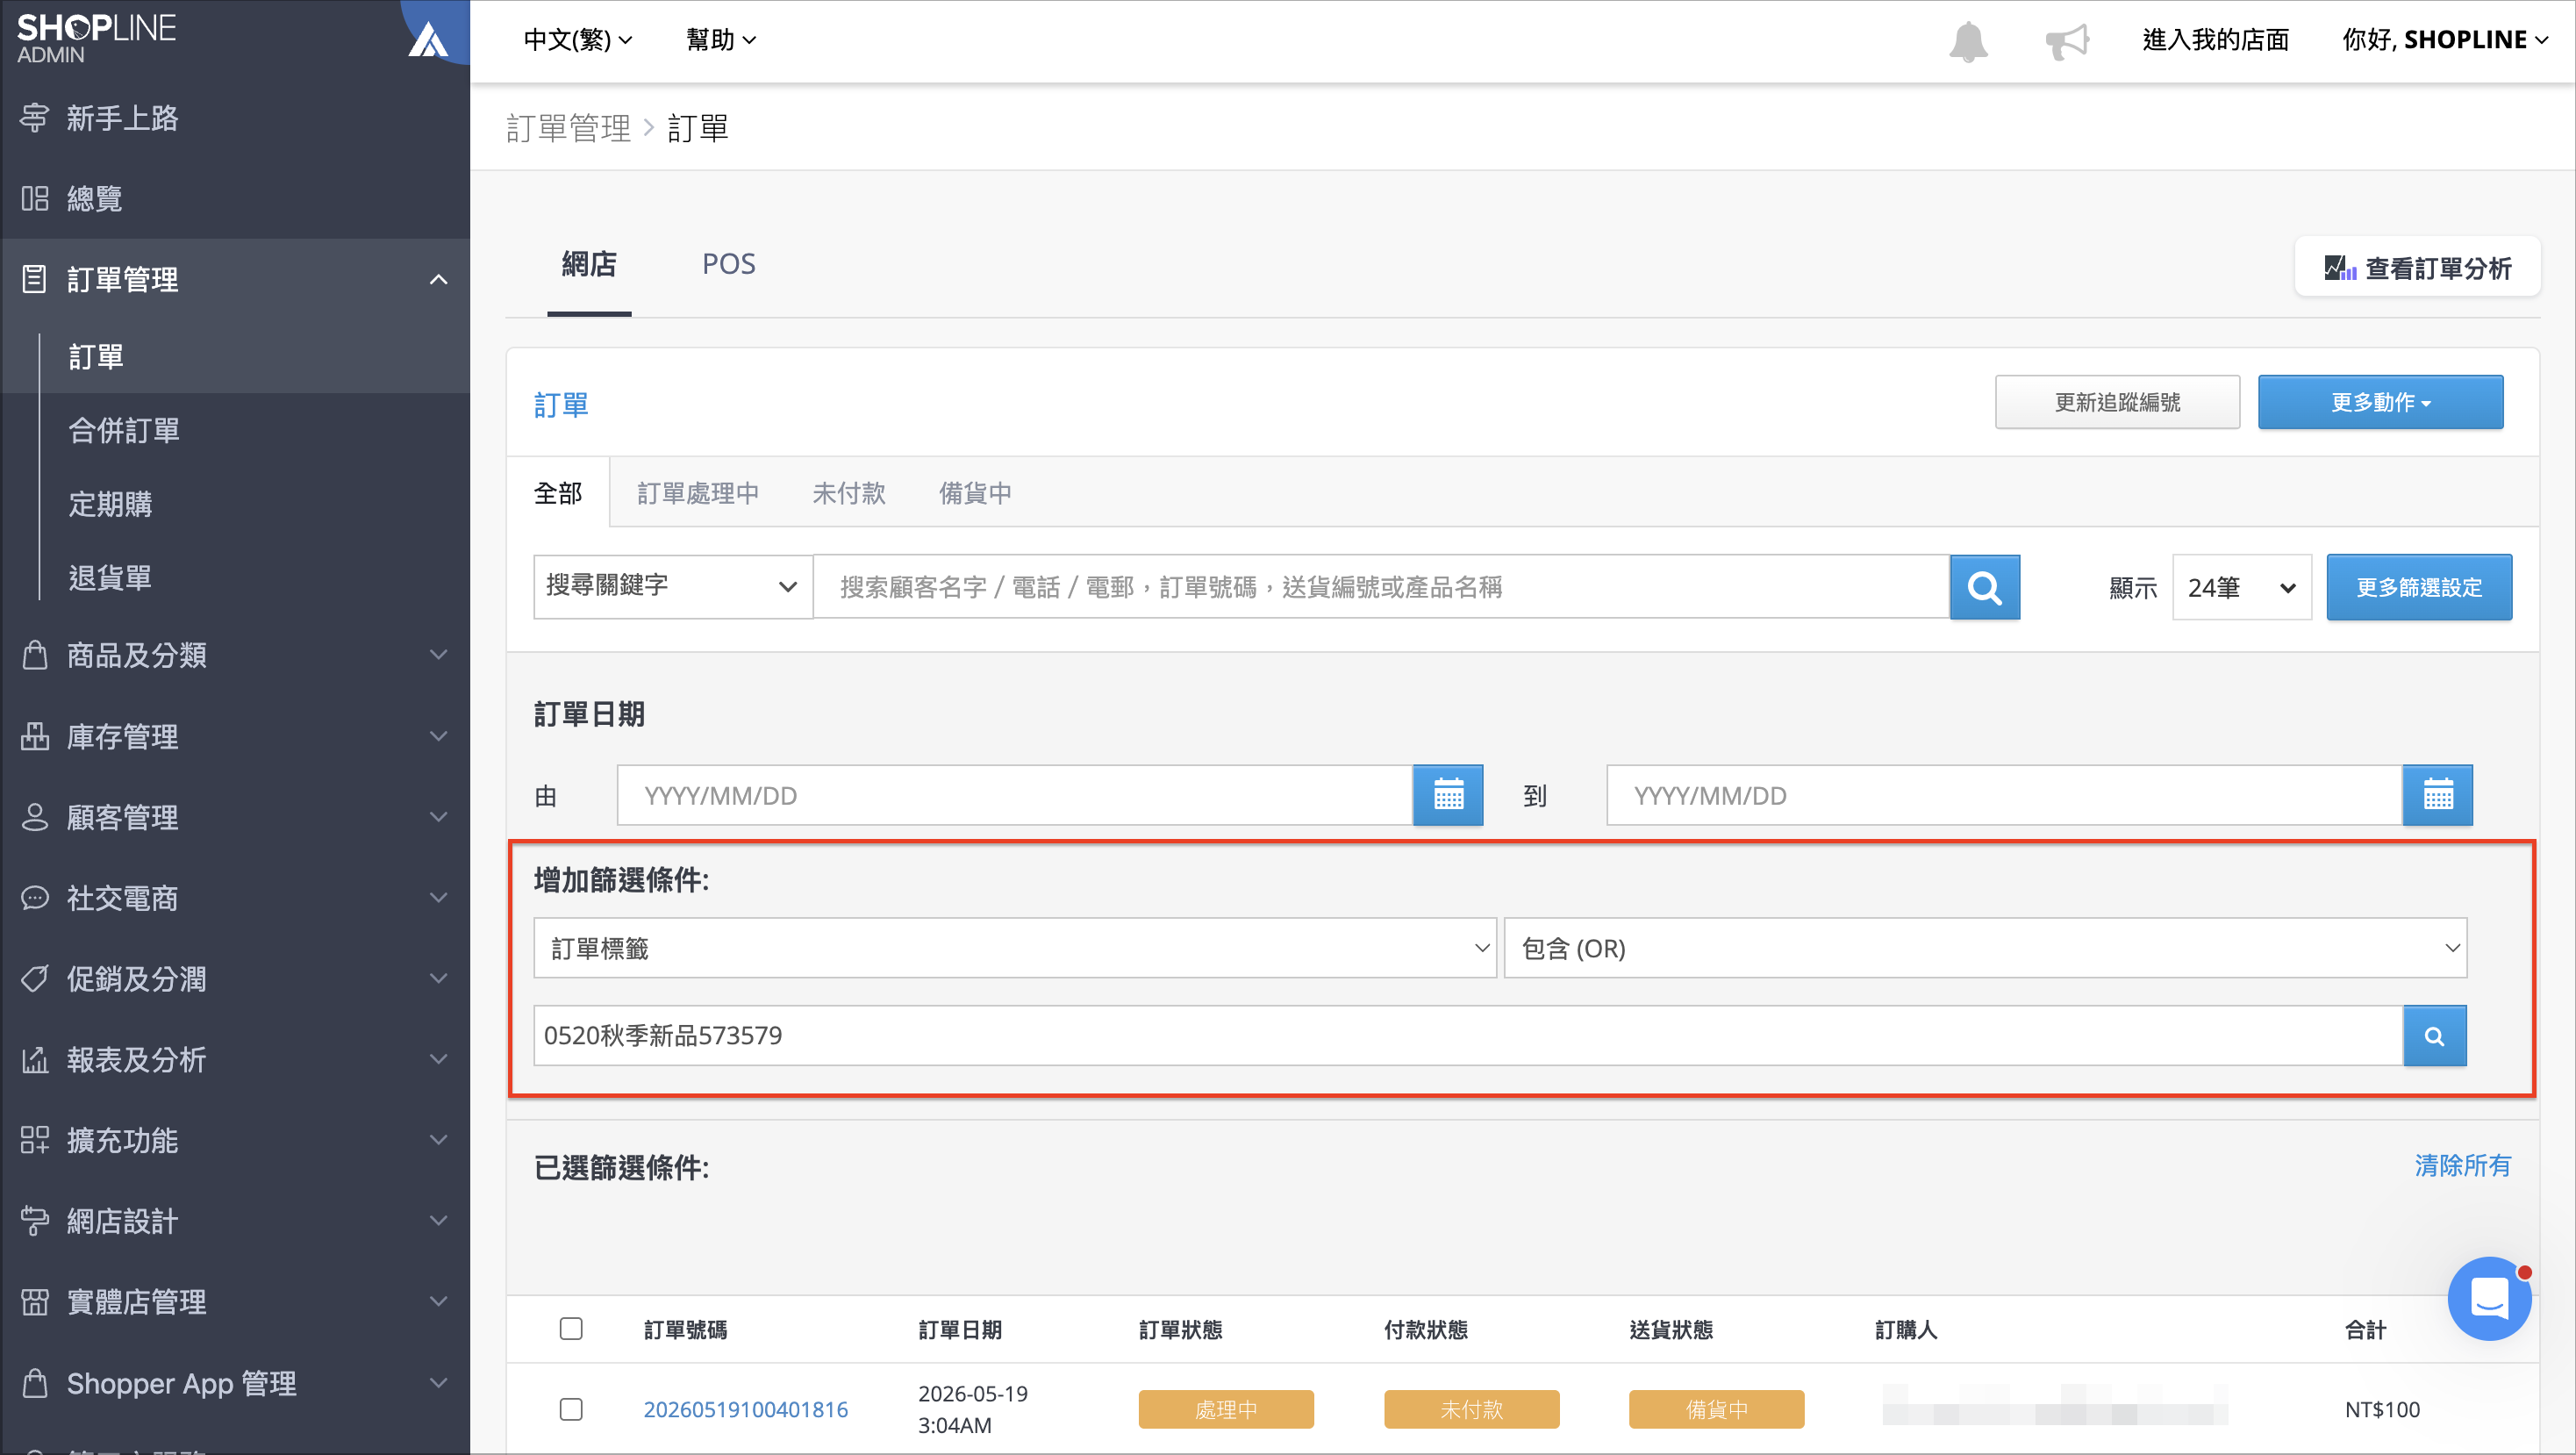Open the notification bell

click(x=1968, y=41)
